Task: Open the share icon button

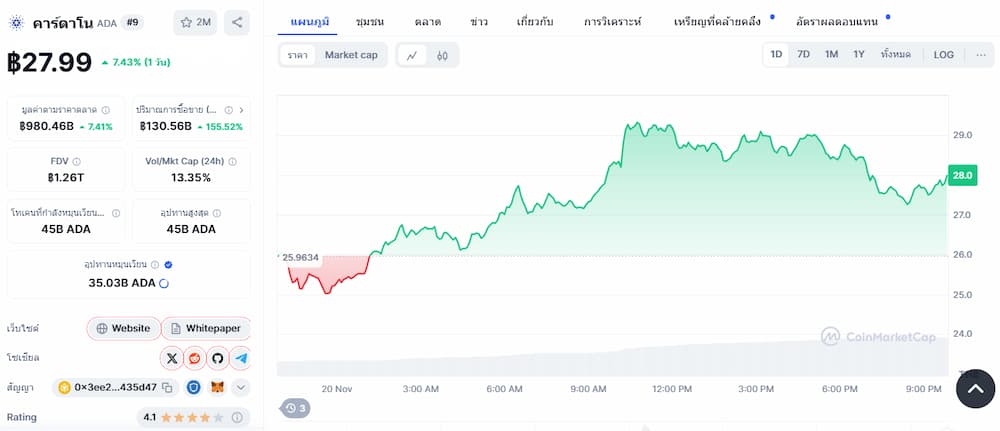Action: 237,22
